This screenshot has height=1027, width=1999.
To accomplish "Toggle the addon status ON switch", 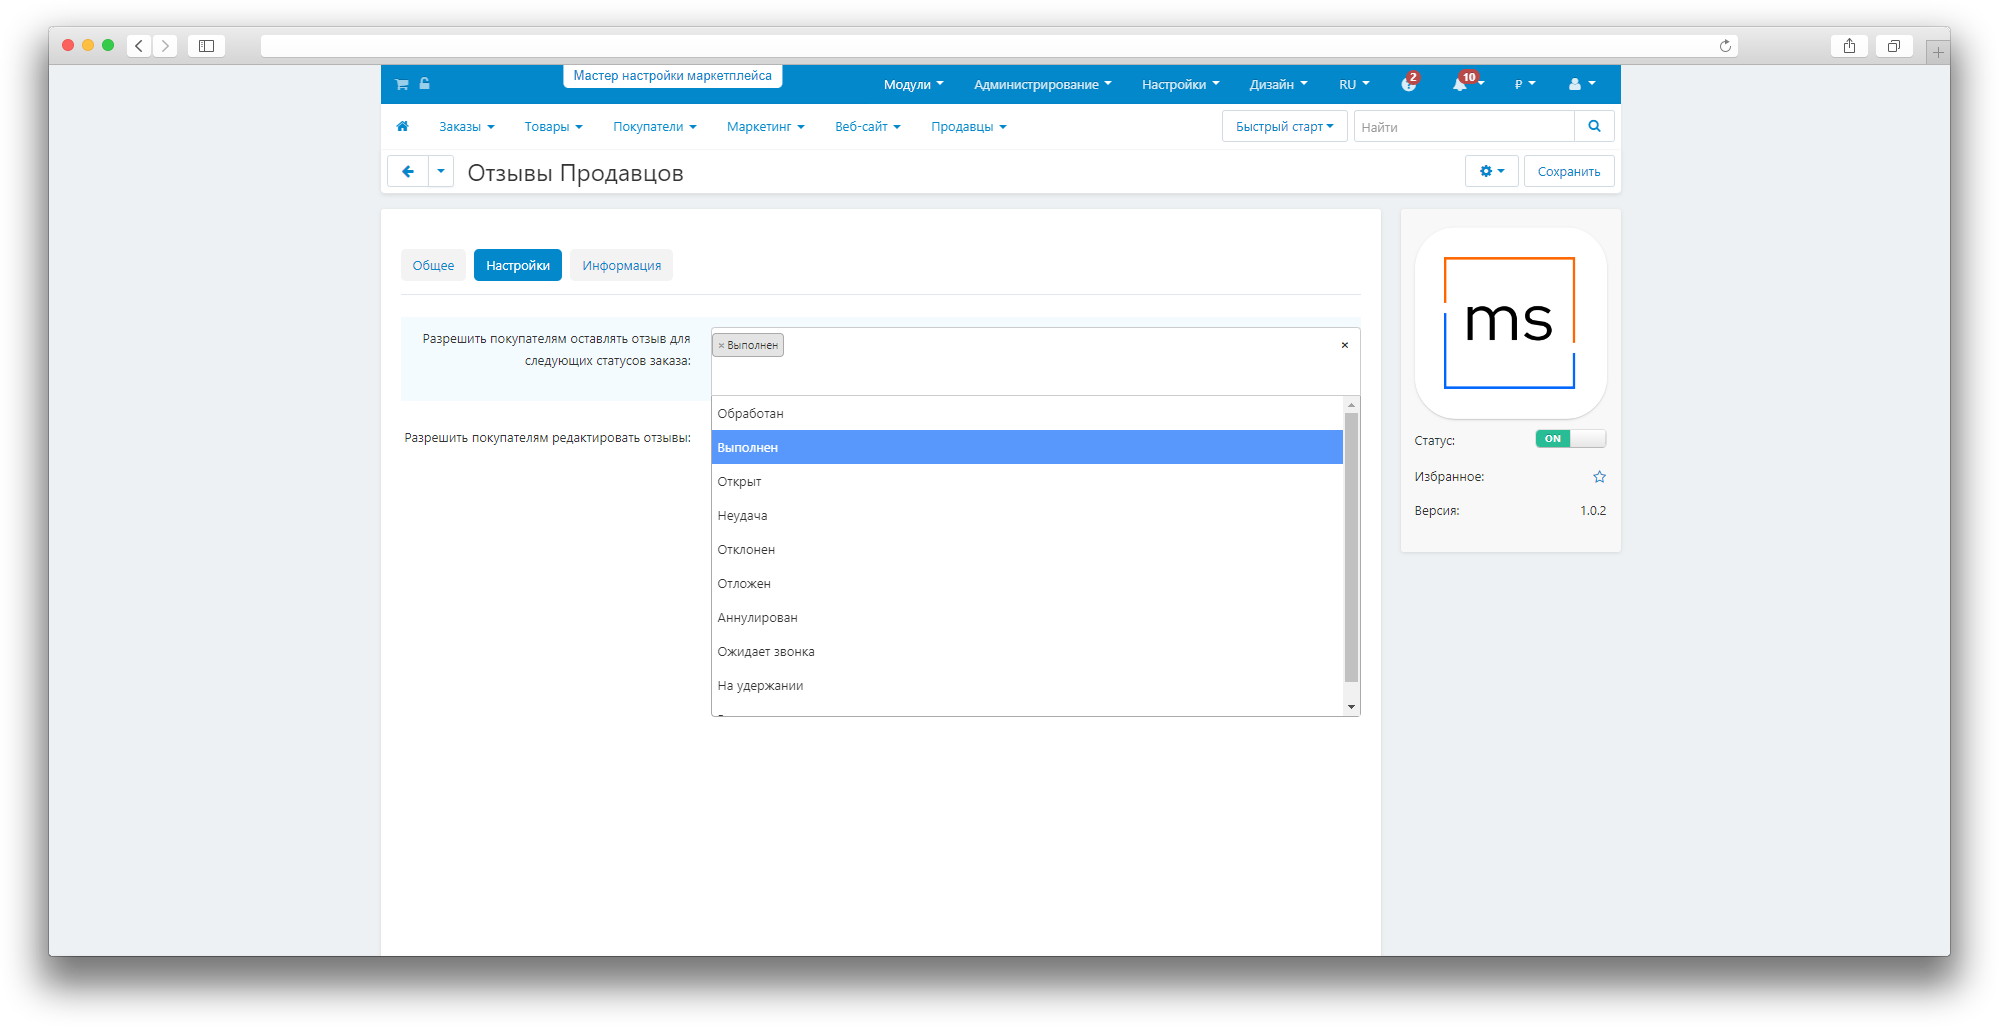I will 1571,439.
